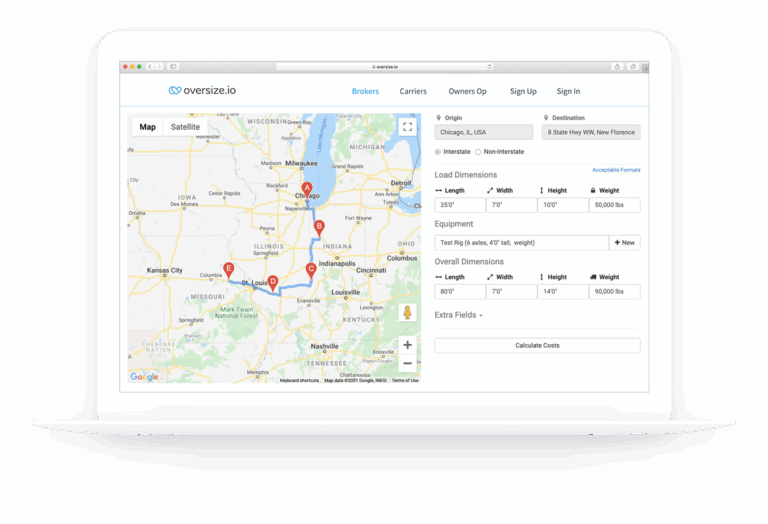Image resolution: width=768 pixels, height=524 pixels.
Task: Expand the Extra Fields section
Action: pos(459,315)
